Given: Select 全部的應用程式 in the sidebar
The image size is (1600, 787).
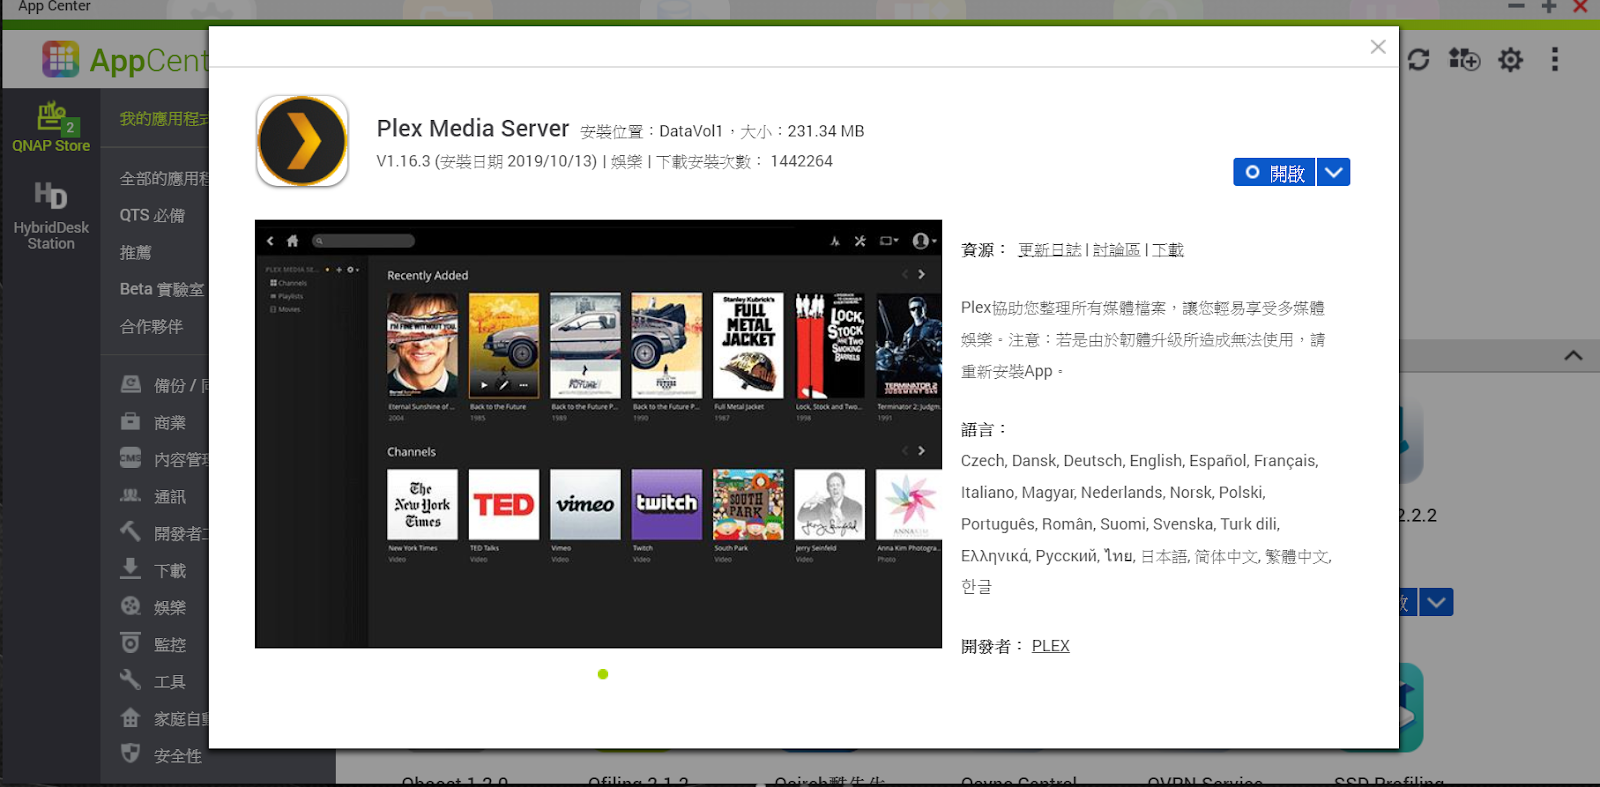Looking at the screenshot, I should (164, 179).
